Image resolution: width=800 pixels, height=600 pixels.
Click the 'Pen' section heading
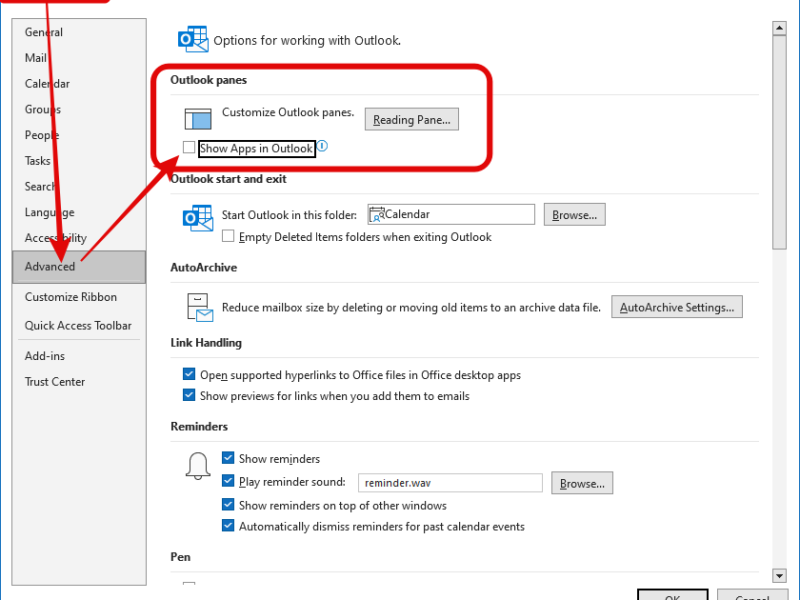[181, 557]
